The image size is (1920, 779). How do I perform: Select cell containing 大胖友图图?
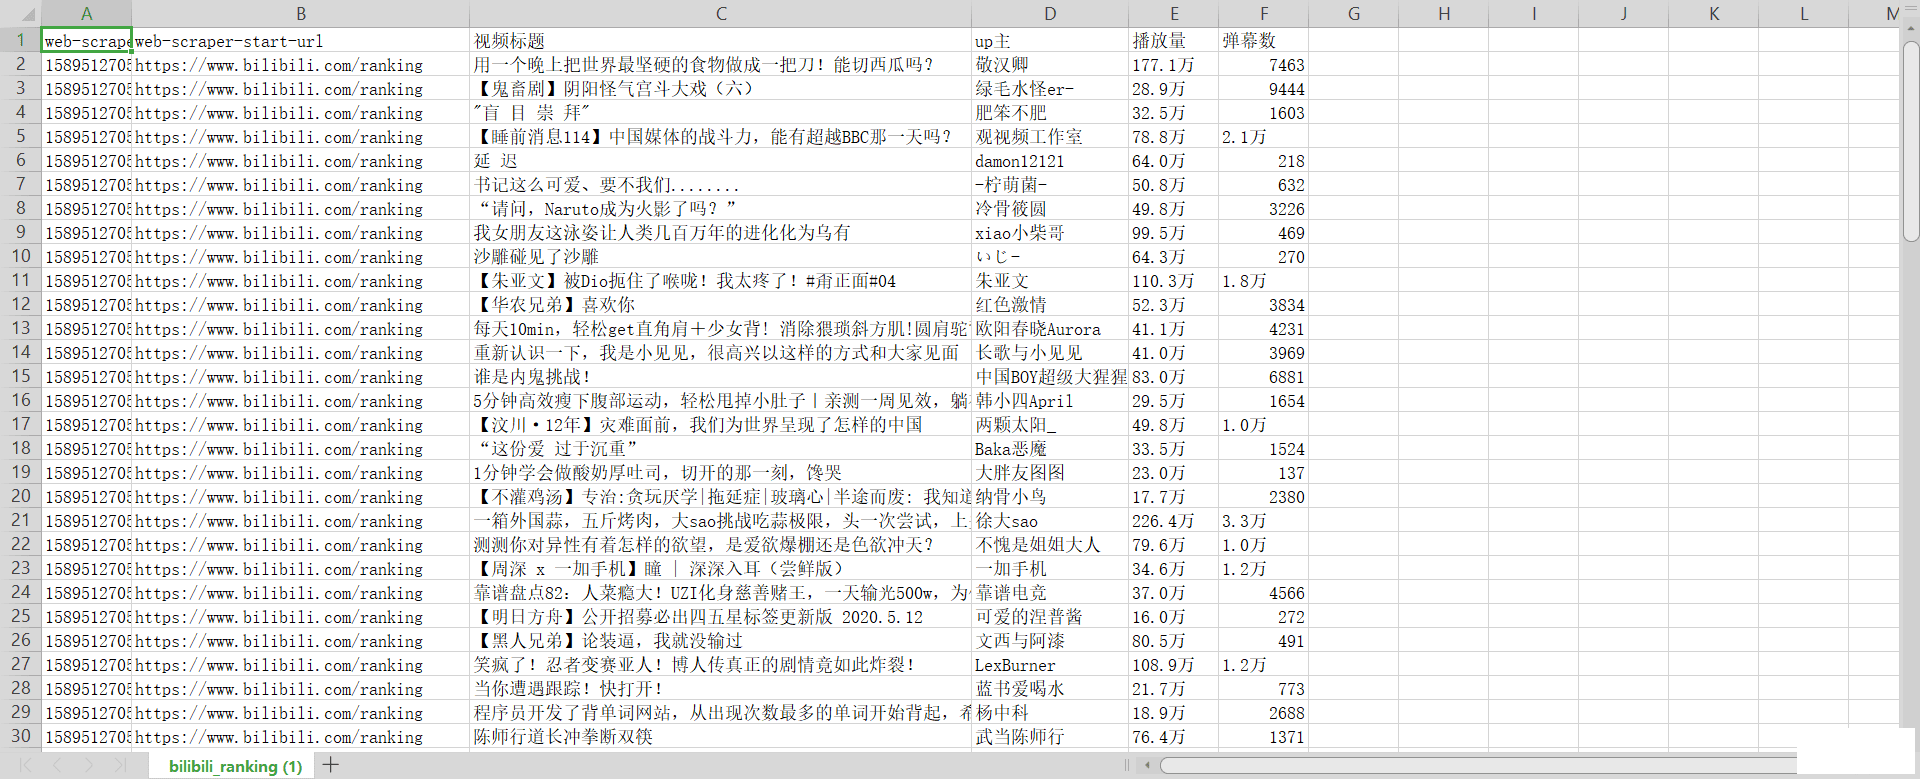pyautogui.click(x=1050, y=473)
